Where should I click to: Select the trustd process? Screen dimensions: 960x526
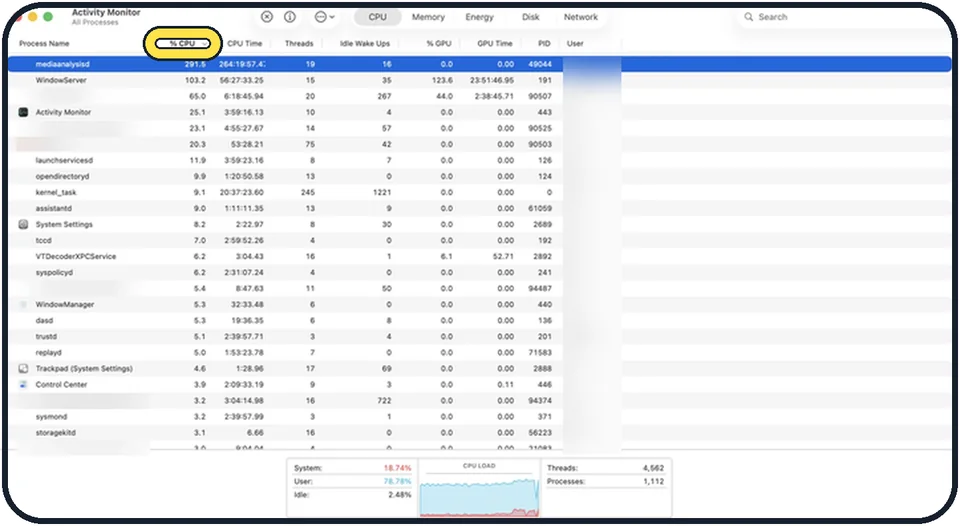[x=479, y=336]
